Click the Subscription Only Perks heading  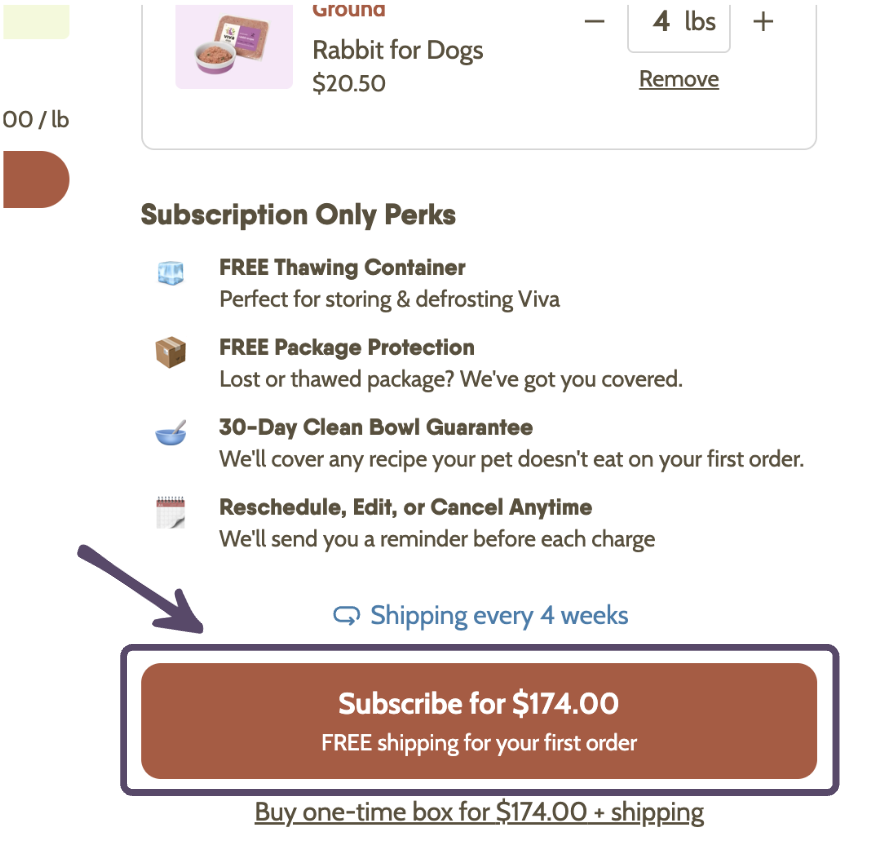click(298, 214)
